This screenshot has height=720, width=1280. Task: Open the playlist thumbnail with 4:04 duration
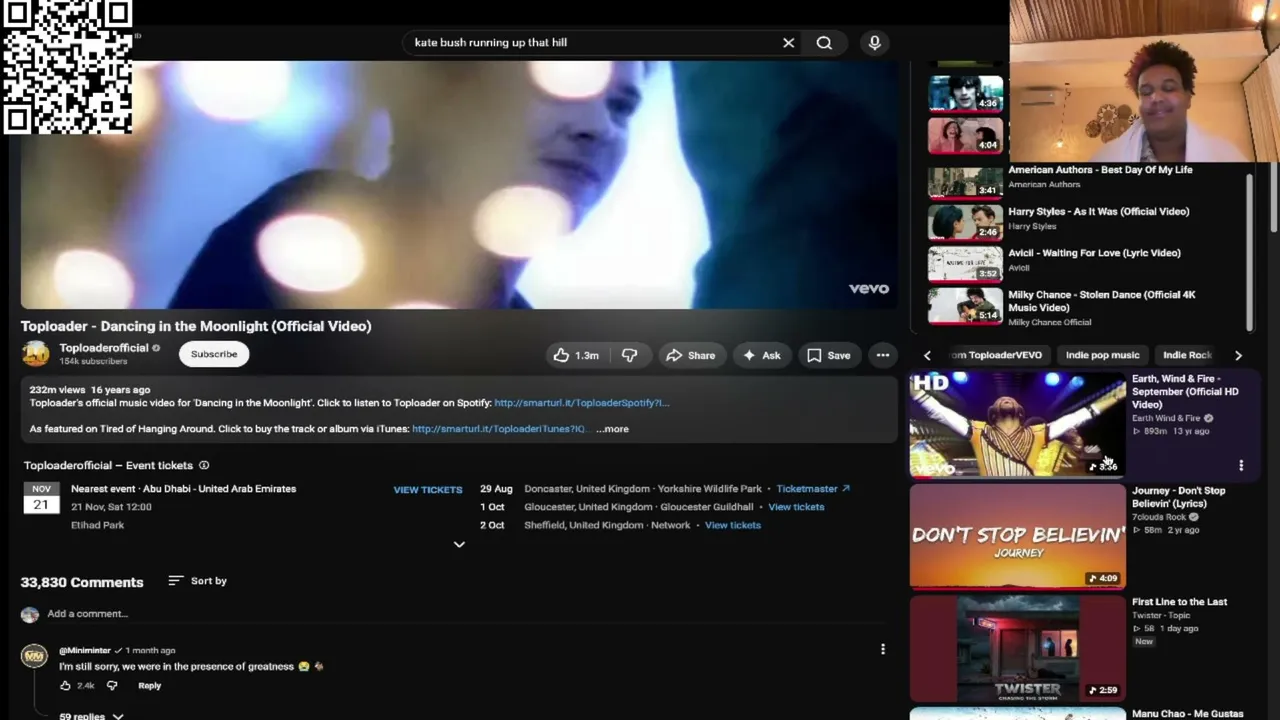tap(966, 135)
